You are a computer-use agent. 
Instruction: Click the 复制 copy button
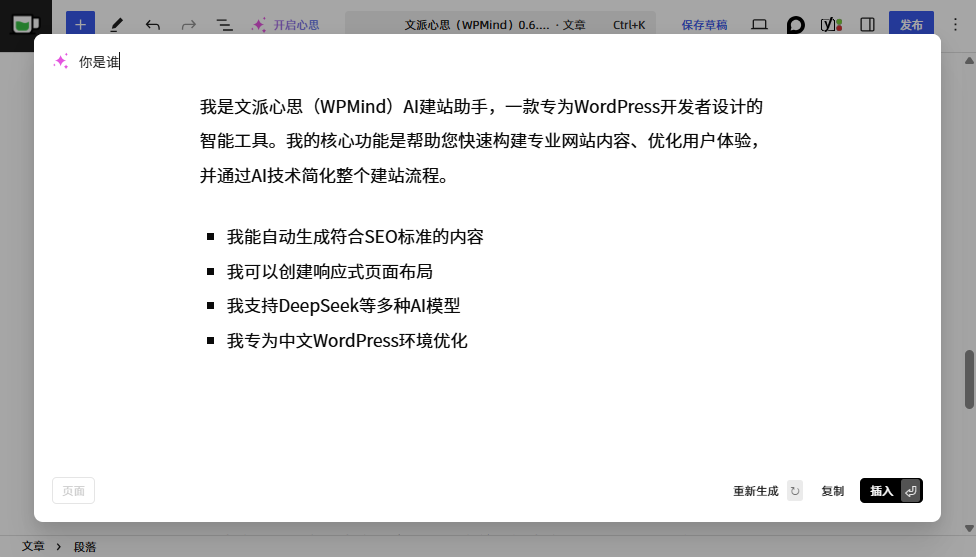click(x=832, y=491)
